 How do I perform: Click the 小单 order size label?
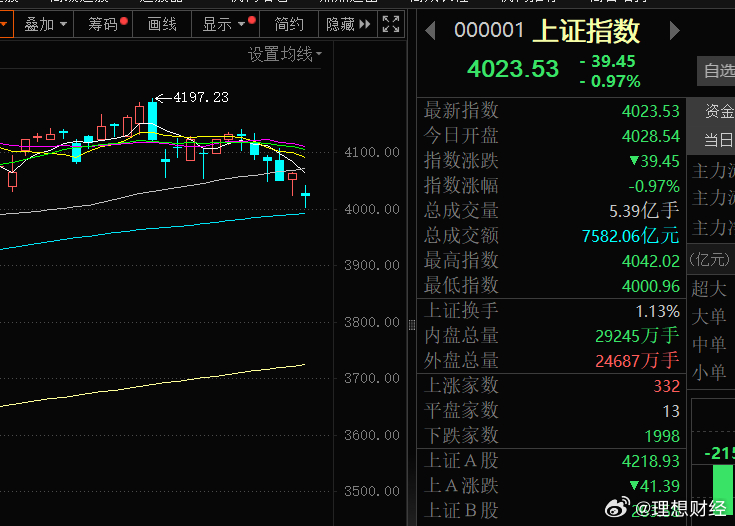pyautogui.click(x=709, y=373)
